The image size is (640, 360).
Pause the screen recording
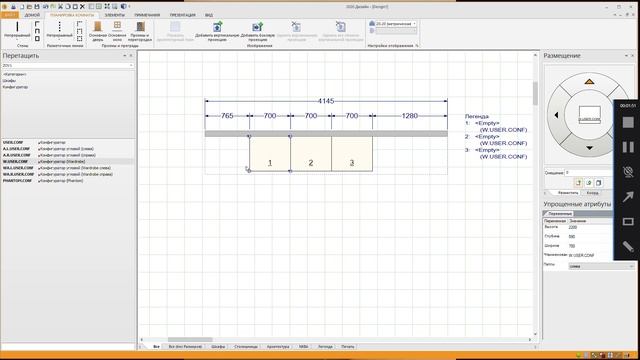coord(628,147)
